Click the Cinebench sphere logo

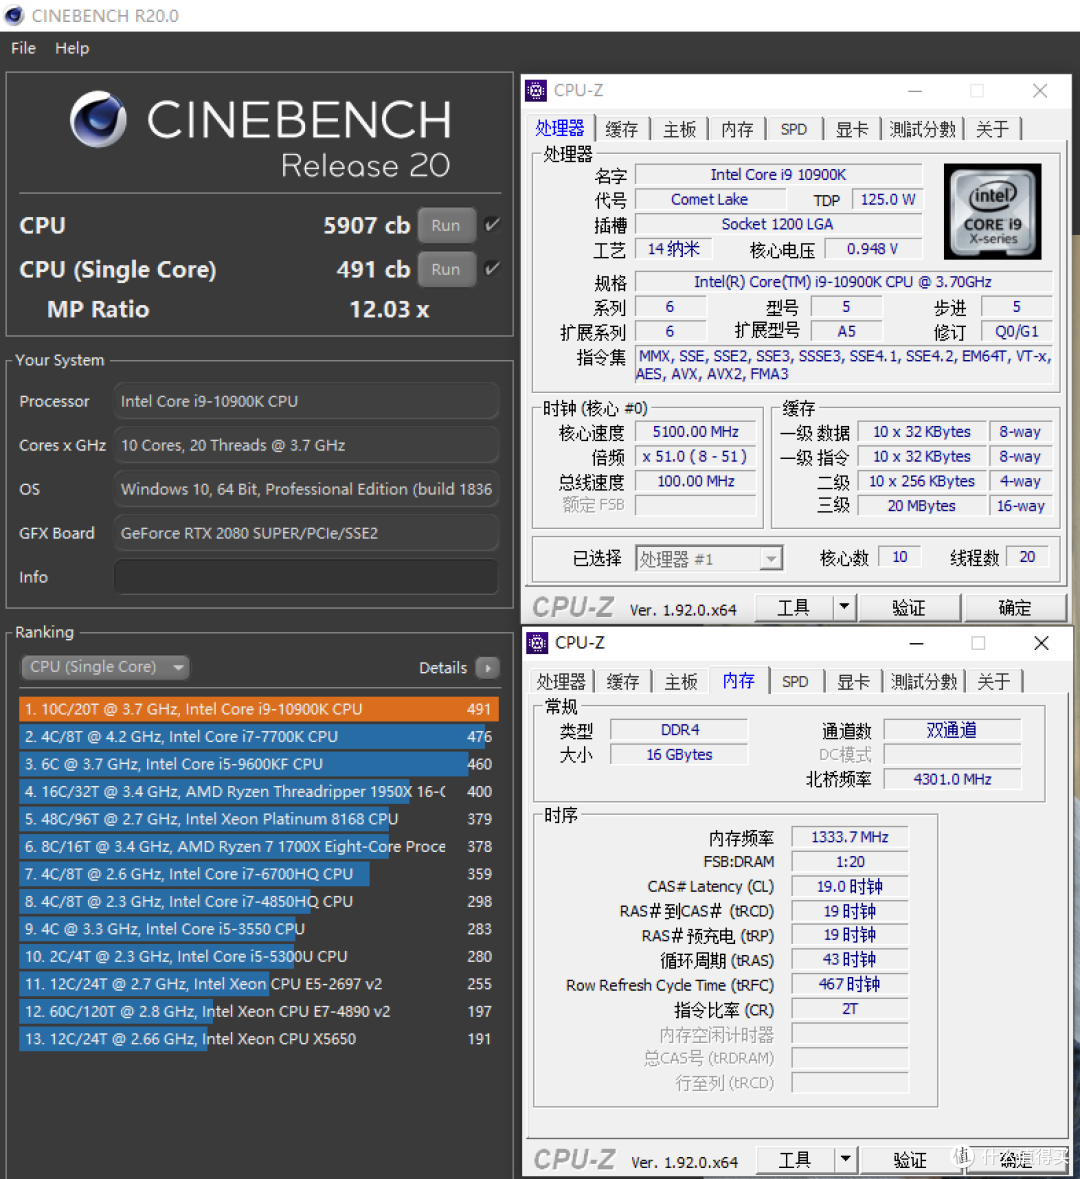click(x=98, y=119)
